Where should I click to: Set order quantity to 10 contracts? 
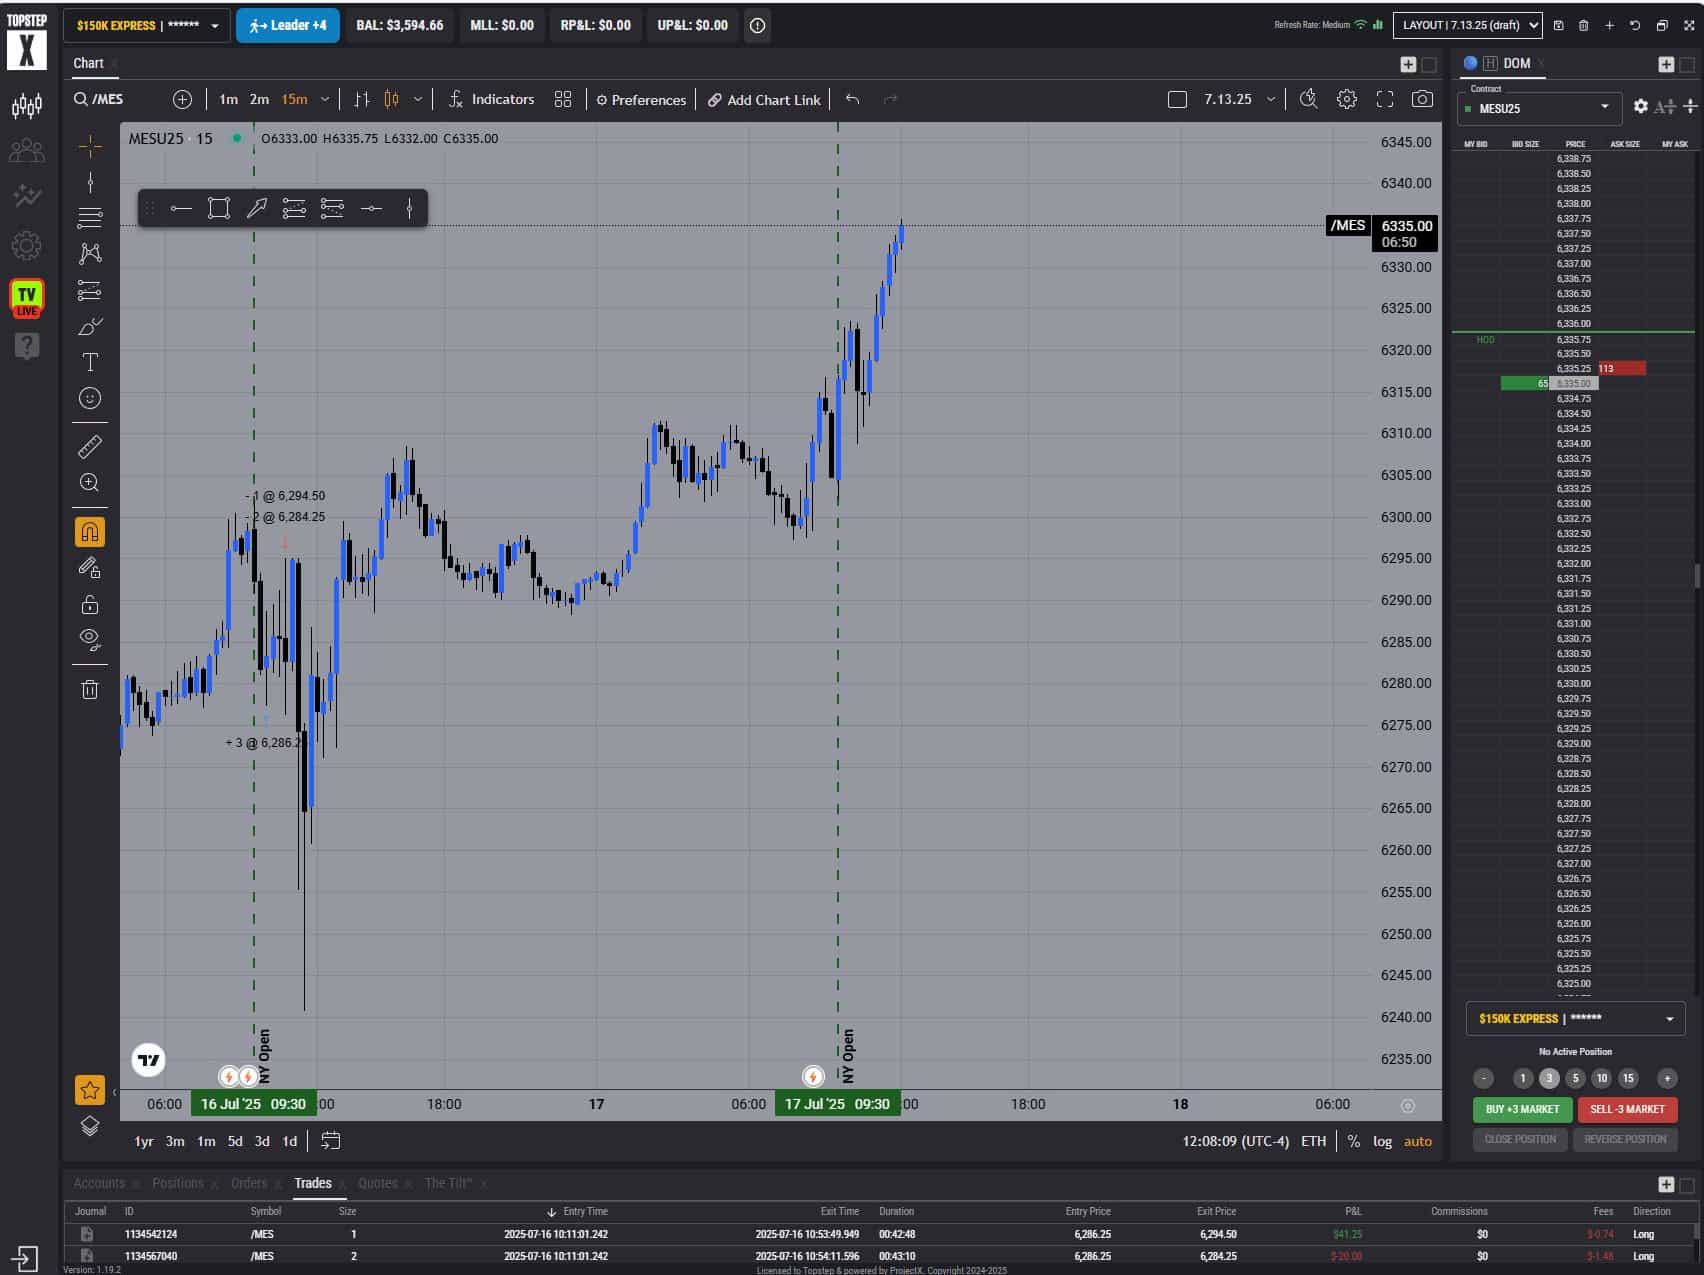pyautogui.click(x=1602, y=1078)
